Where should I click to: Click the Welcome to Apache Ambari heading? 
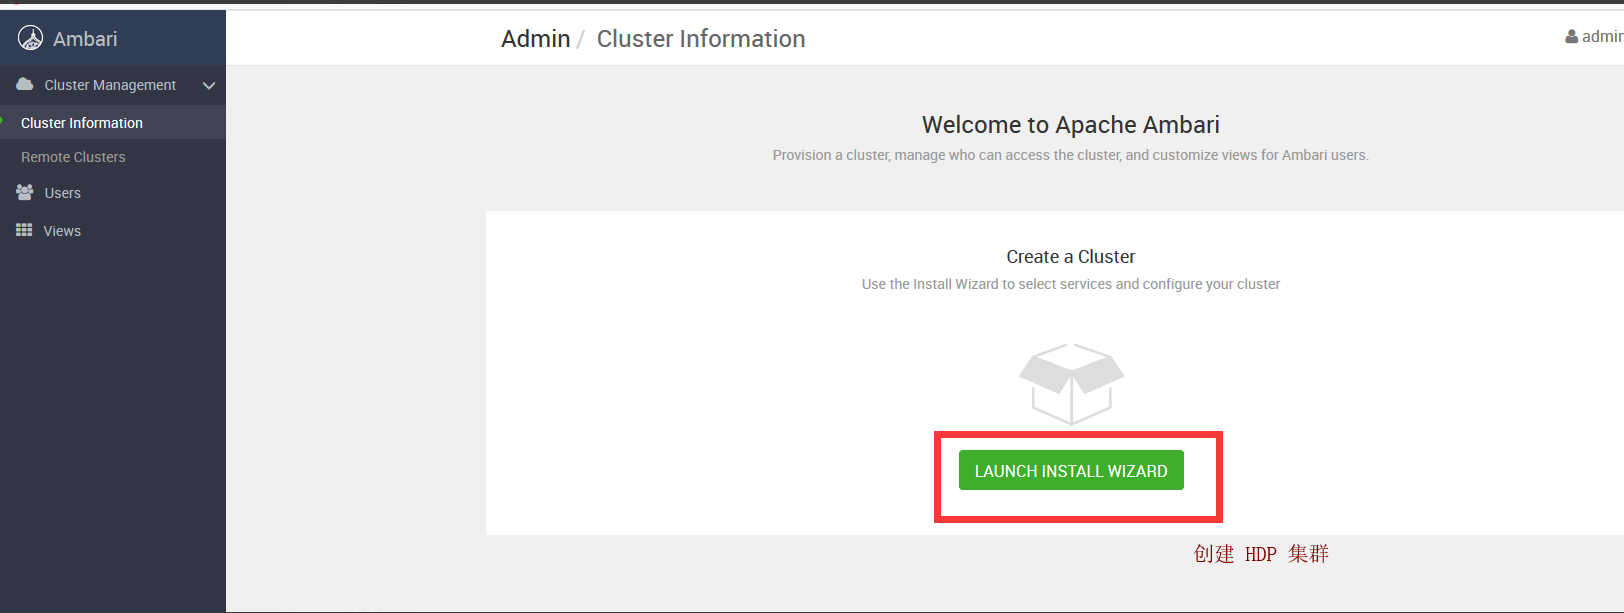pyautogui.click(x=1071, y=125)
